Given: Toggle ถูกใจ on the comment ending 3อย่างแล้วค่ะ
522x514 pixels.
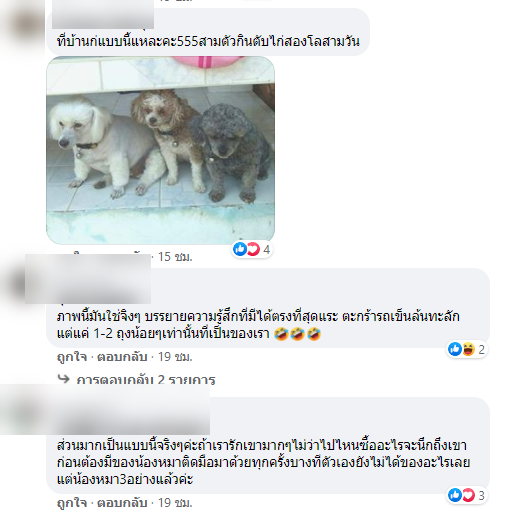Looking at the screenshot, I should tap(72, 503).
